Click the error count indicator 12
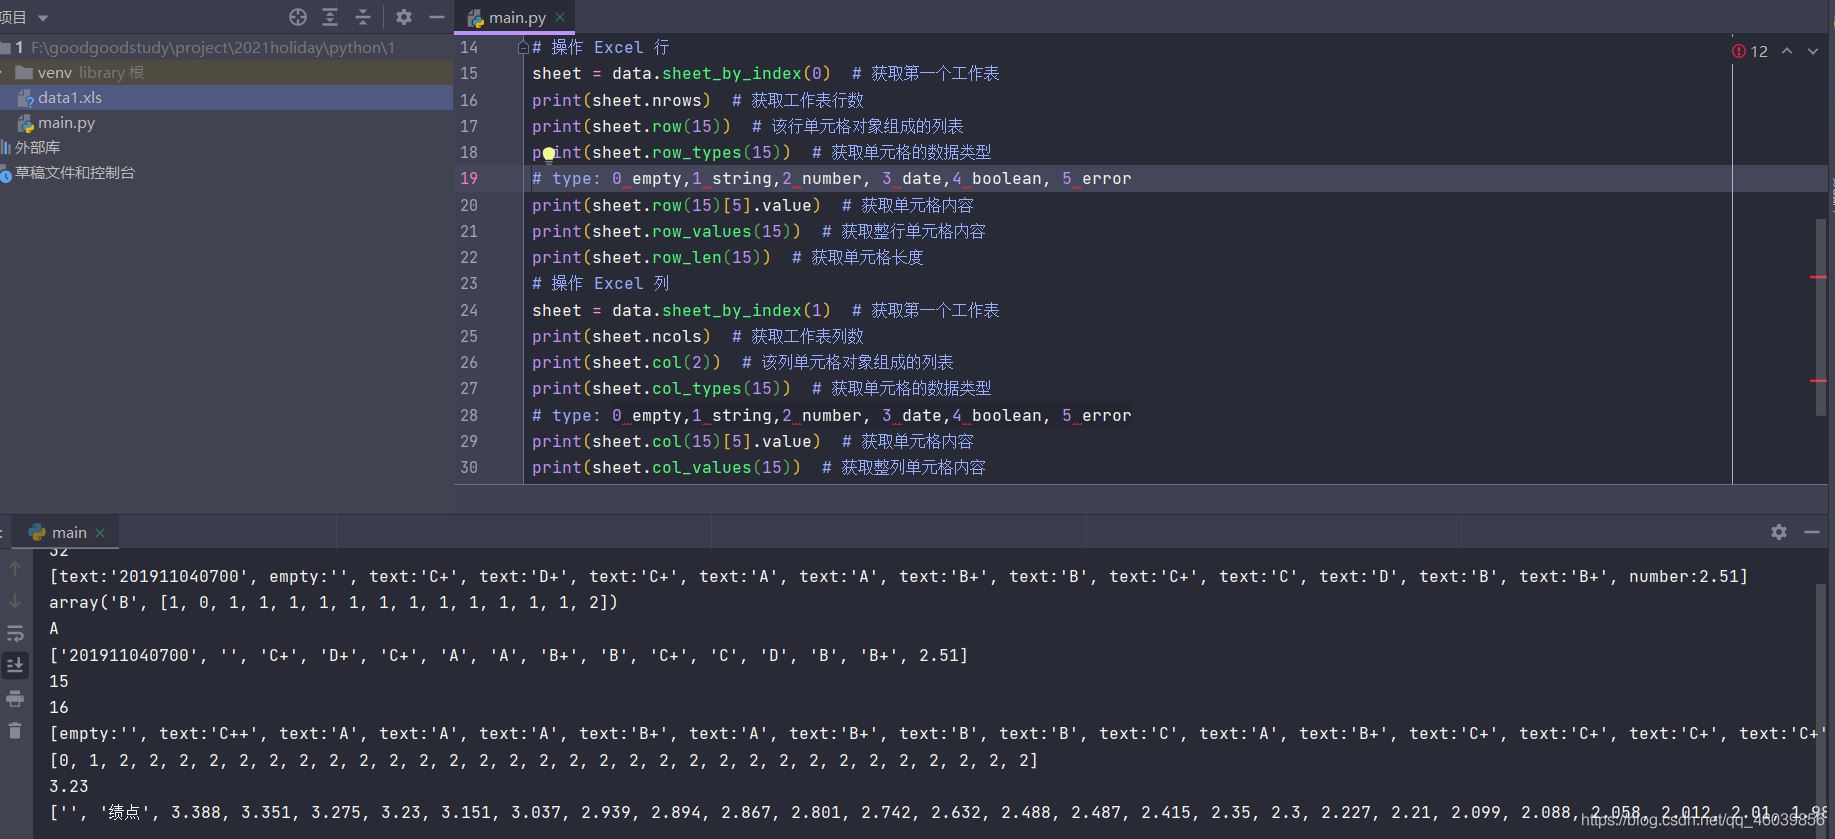1835x839 pixels. [1750, 51]
